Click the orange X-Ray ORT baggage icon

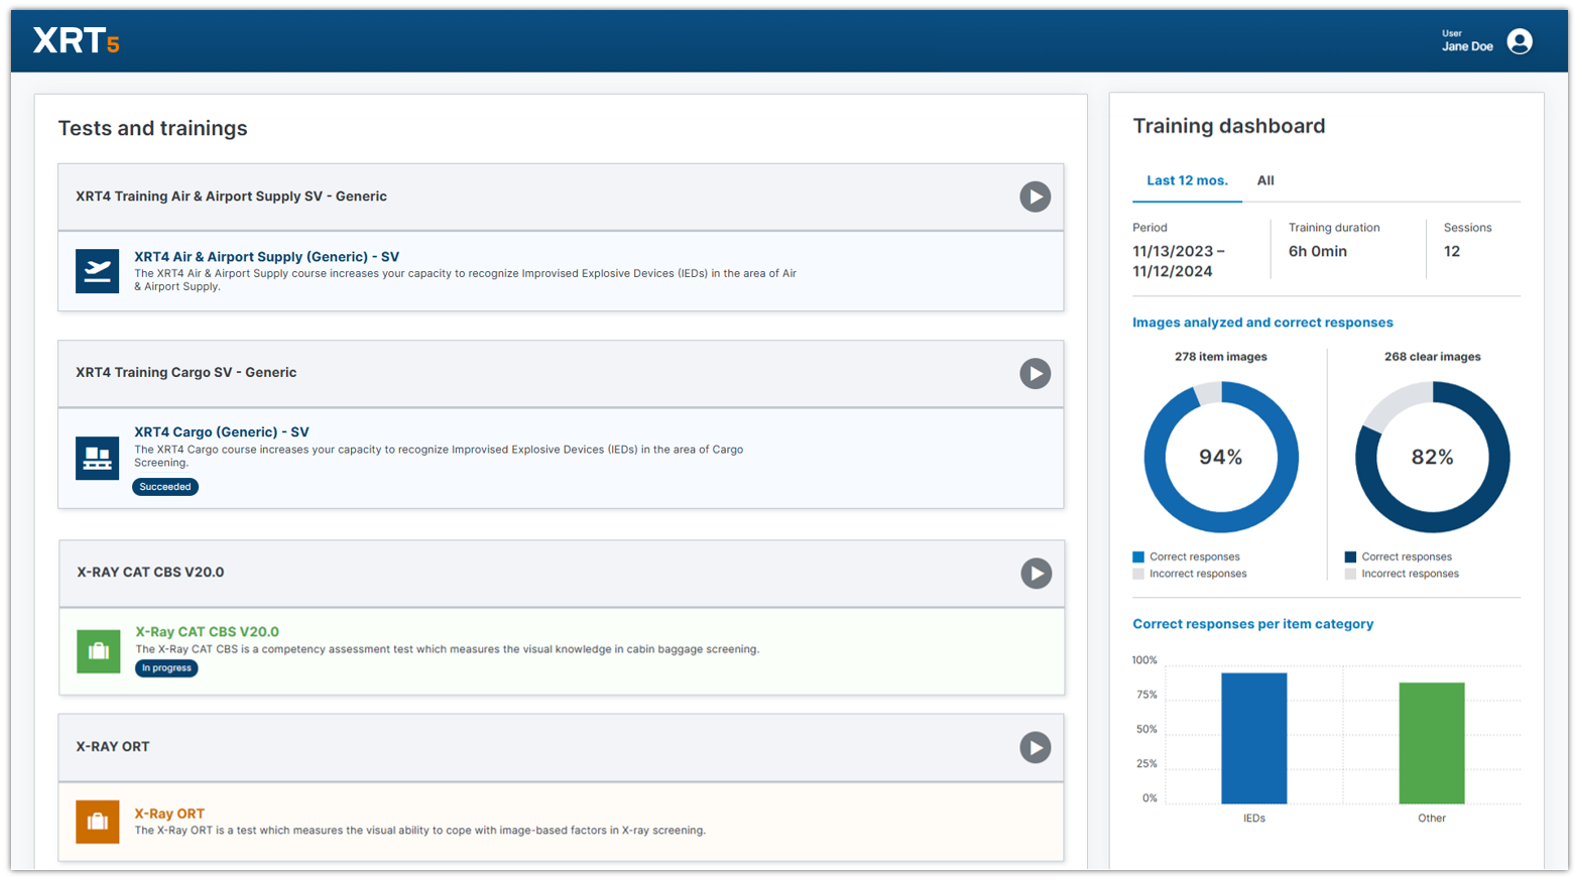click(x=97, y=822)
